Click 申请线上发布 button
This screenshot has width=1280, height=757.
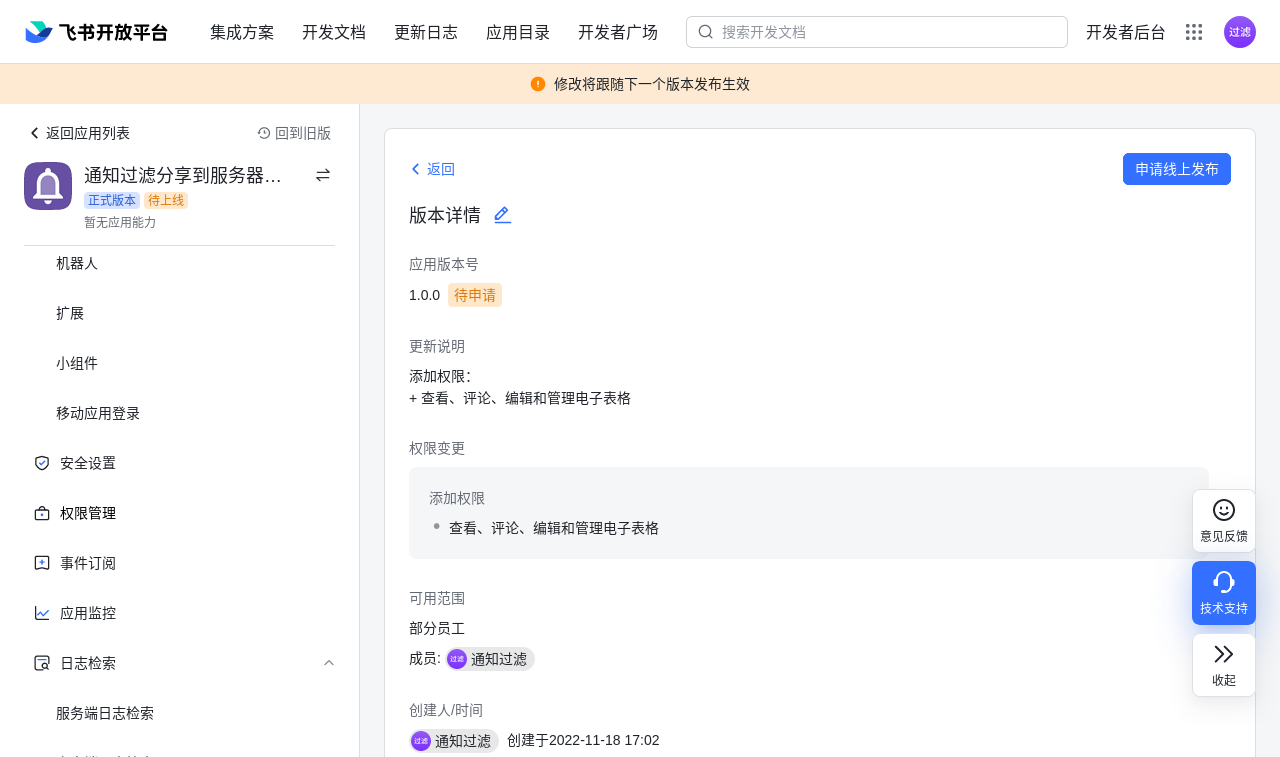[x=1177, y=169]
